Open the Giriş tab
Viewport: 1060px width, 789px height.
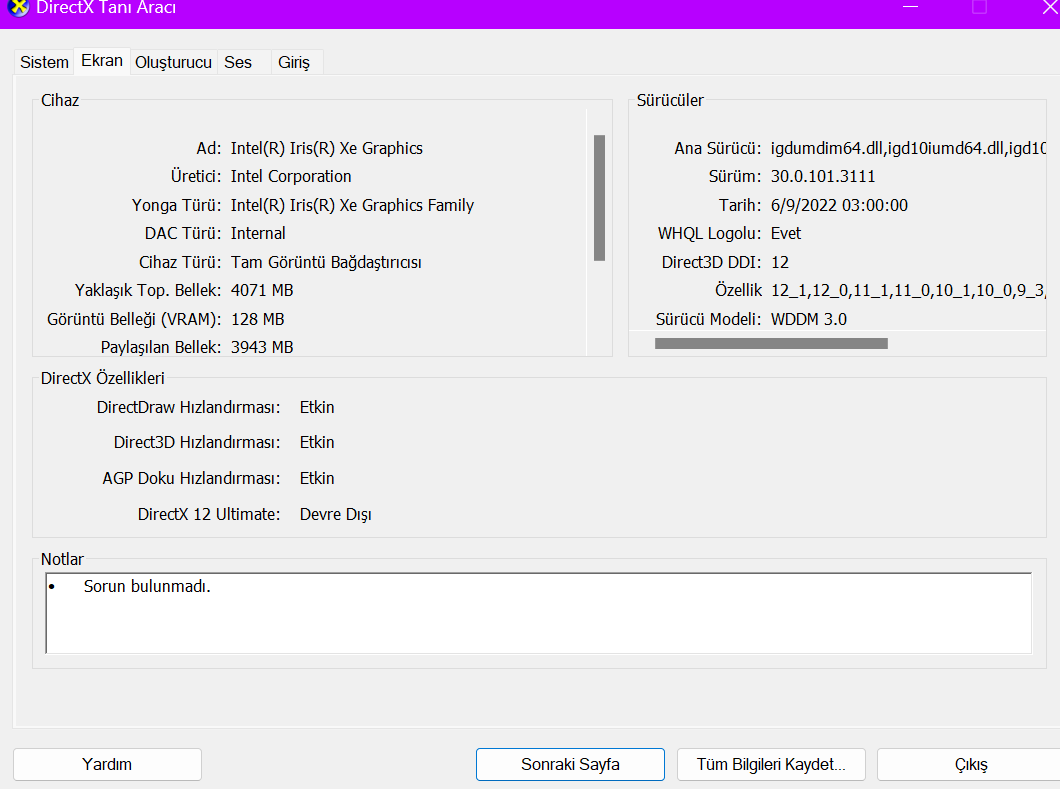(294, 62)
